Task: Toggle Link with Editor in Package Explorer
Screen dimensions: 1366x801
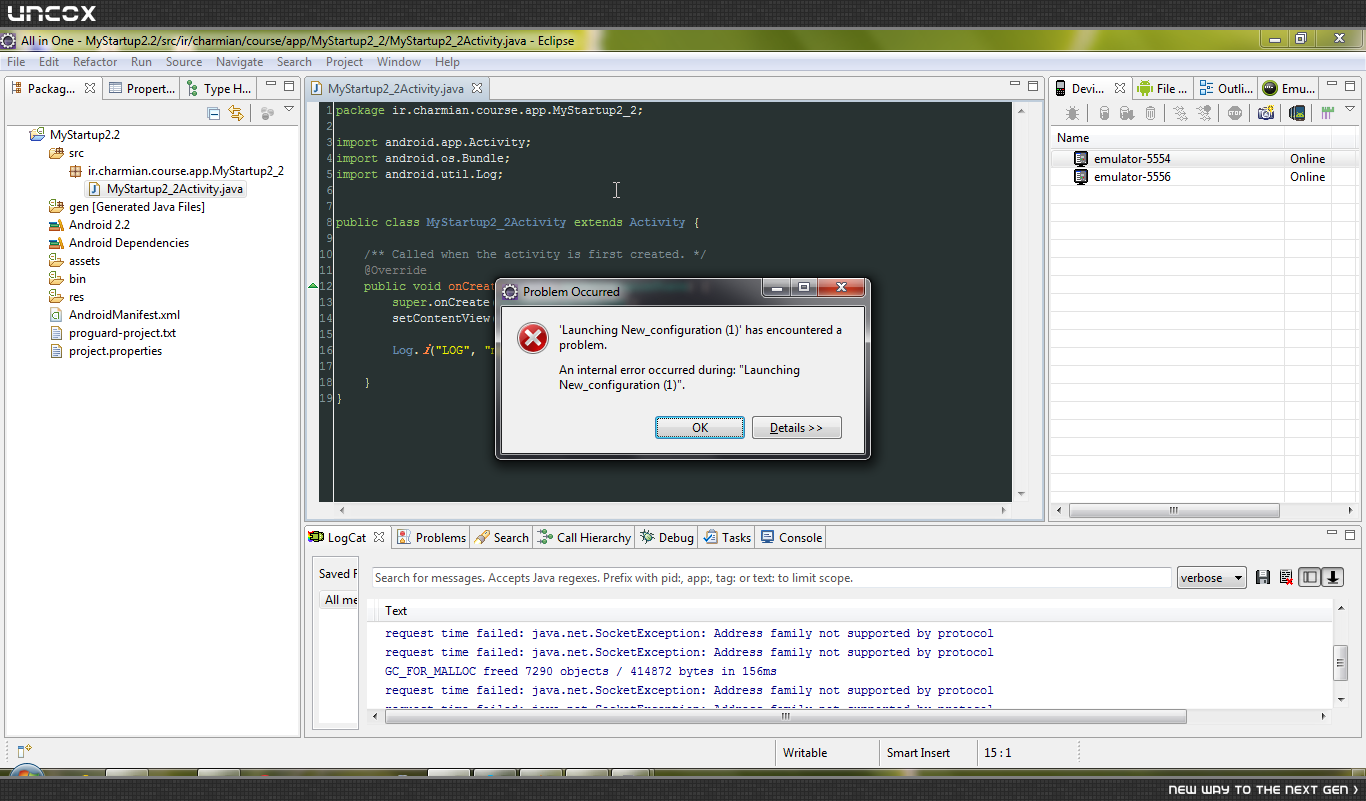Action: [236, 113]
